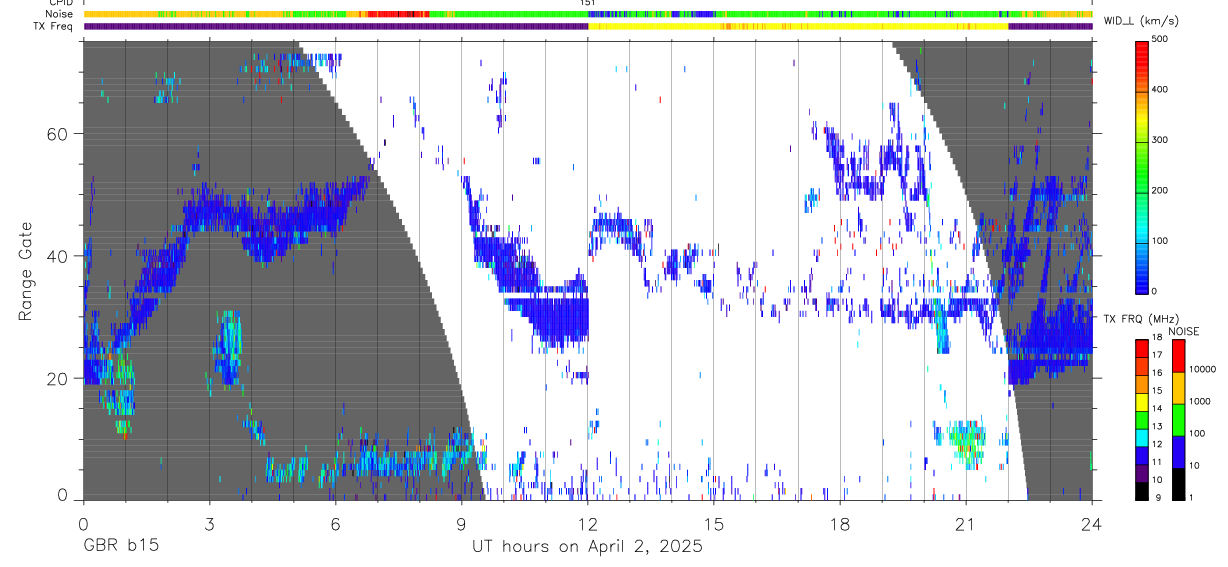Click the "WID⊥ (km/s)" color bar title
1228x567 pixels.
(1139, 20)
